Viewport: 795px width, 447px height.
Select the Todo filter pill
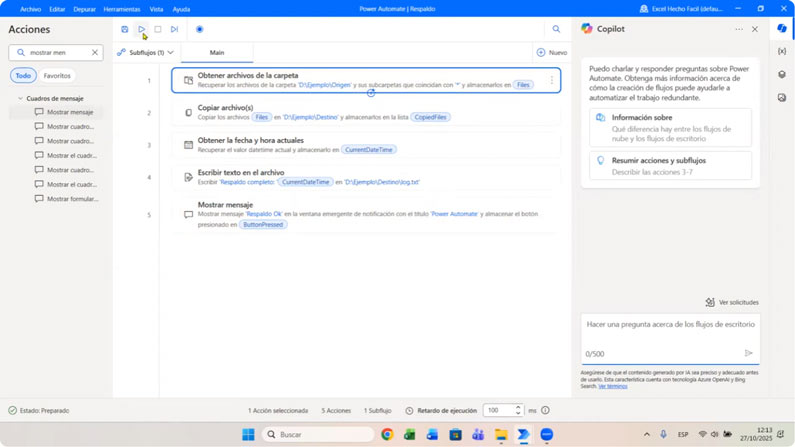(23, 76)
